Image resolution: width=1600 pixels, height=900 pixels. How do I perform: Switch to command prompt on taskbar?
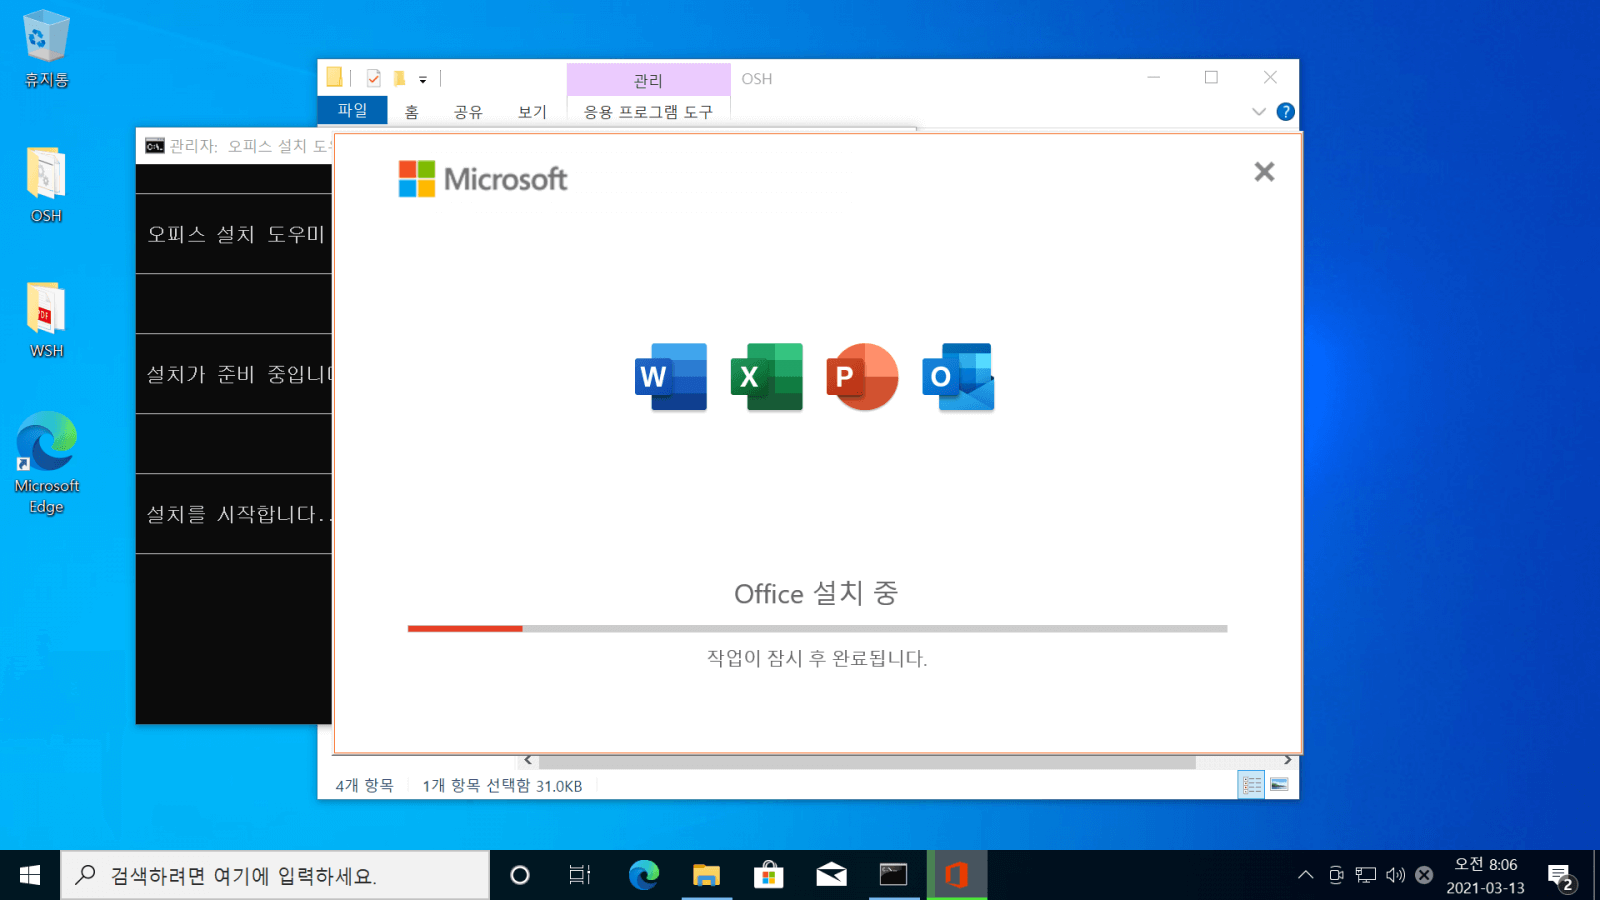click(x=893, y=875)
